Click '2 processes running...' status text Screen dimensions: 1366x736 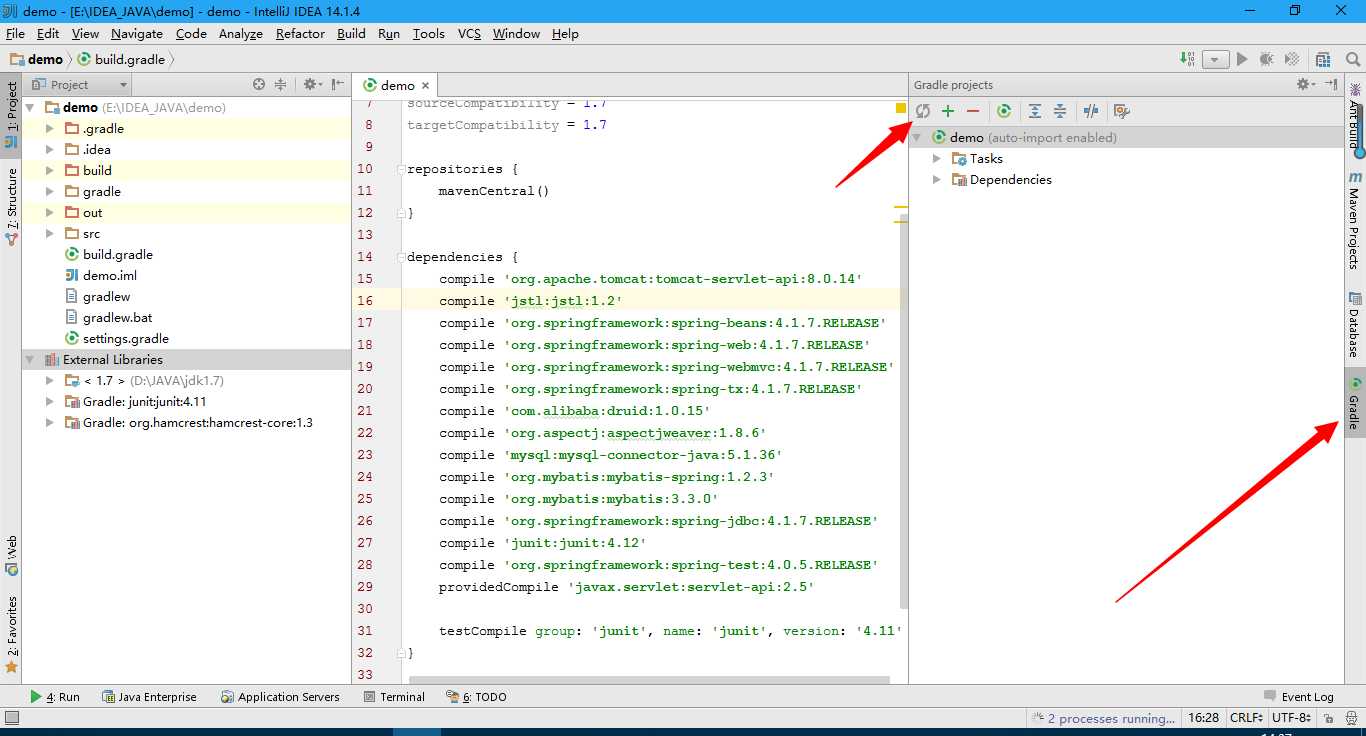[x=1111, y=718]
